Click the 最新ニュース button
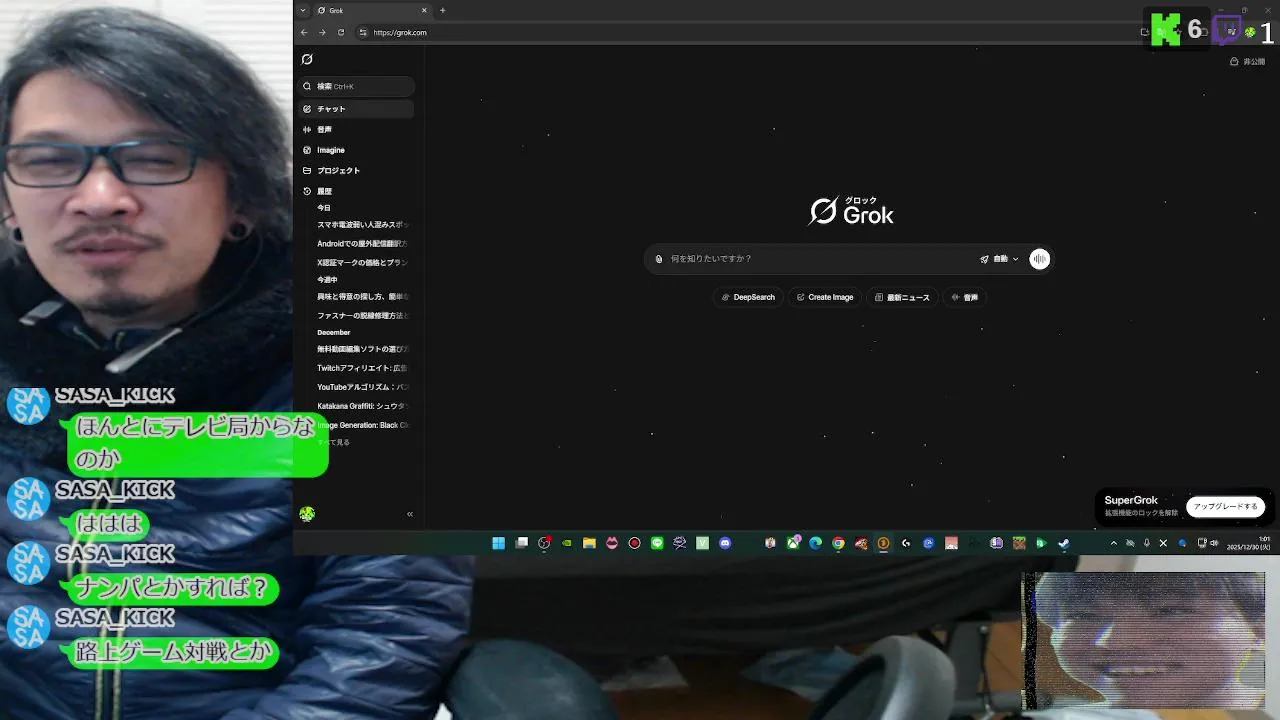The width and height of the screenshot is (1280, 720). [902, 297]
